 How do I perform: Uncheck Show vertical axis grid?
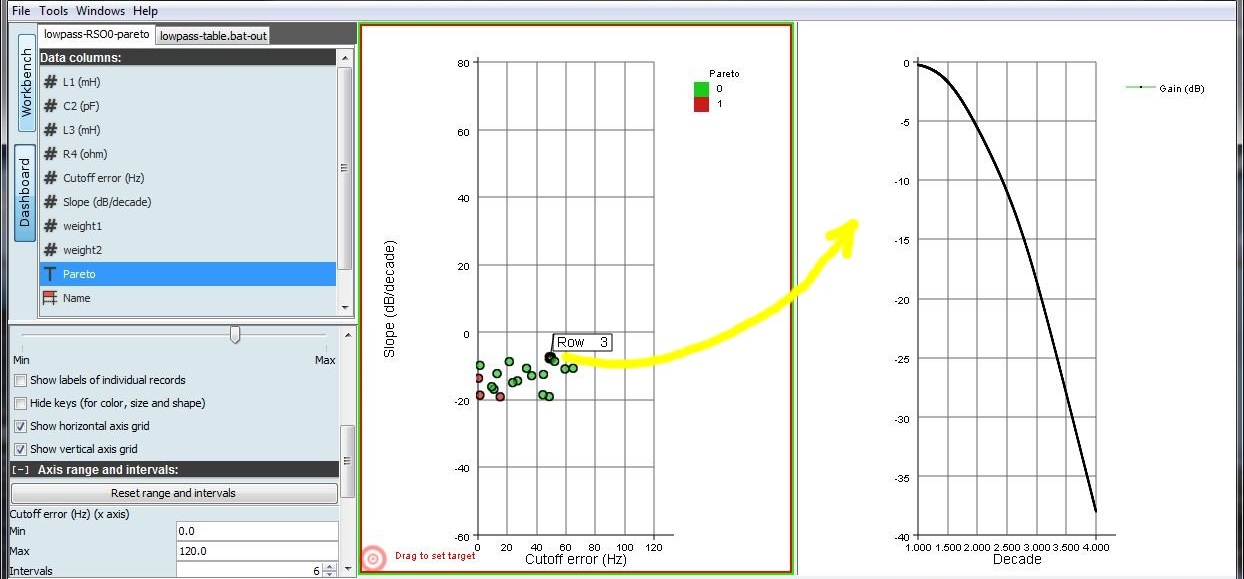21,449
